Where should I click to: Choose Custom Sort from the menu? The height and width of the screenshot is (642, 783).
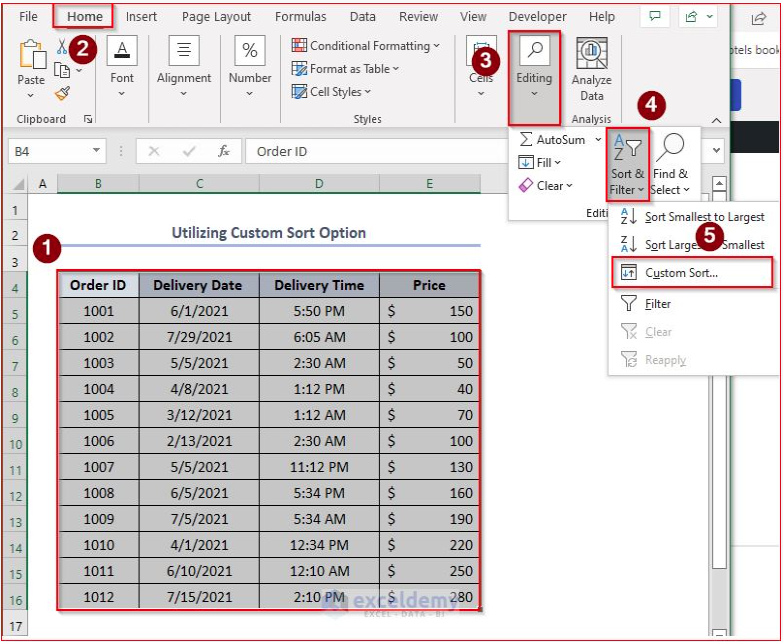681,272
